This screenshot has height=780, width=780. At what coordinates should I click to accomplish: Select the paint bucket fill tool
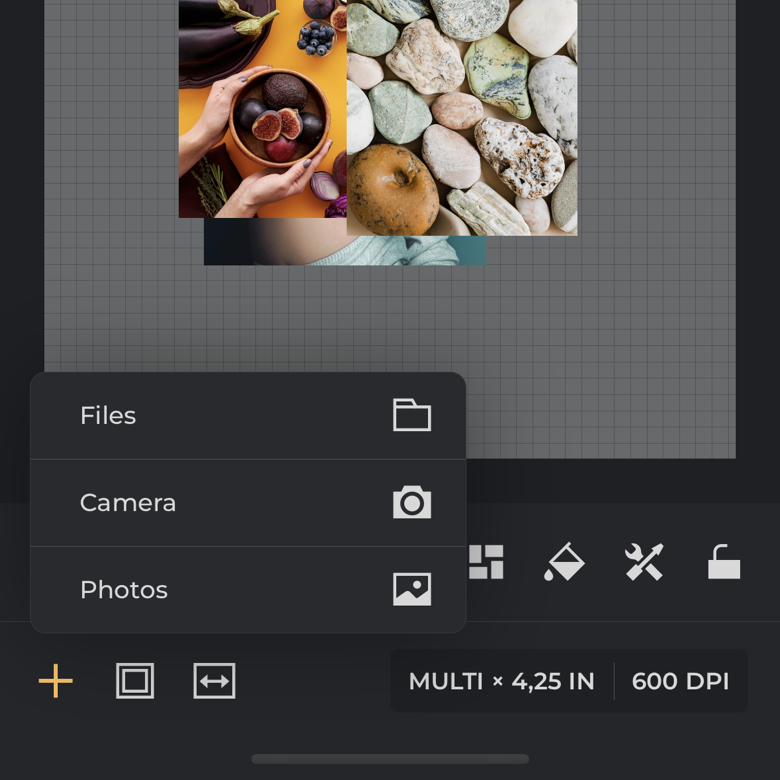[x=564, y=562]
